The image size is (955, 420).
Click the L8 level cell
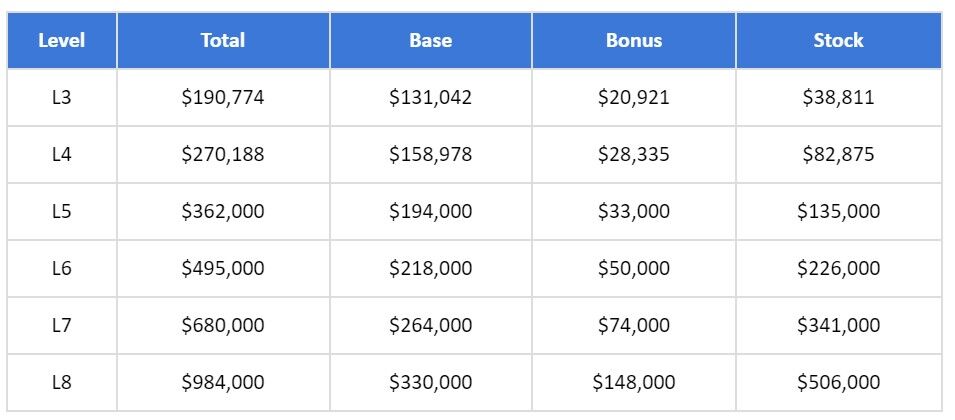62,382
